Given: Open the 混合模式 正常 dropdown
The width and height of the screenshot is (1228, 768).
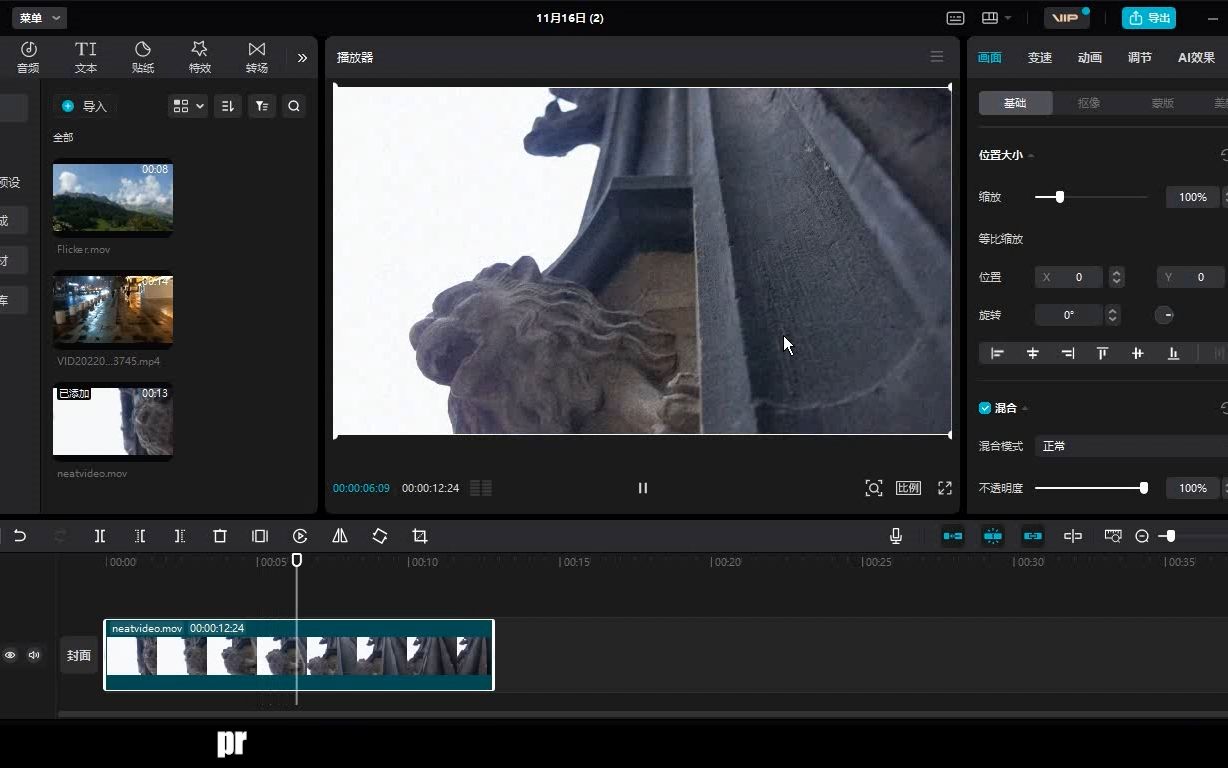Looking at the screenshot, I should [1130, 446].
